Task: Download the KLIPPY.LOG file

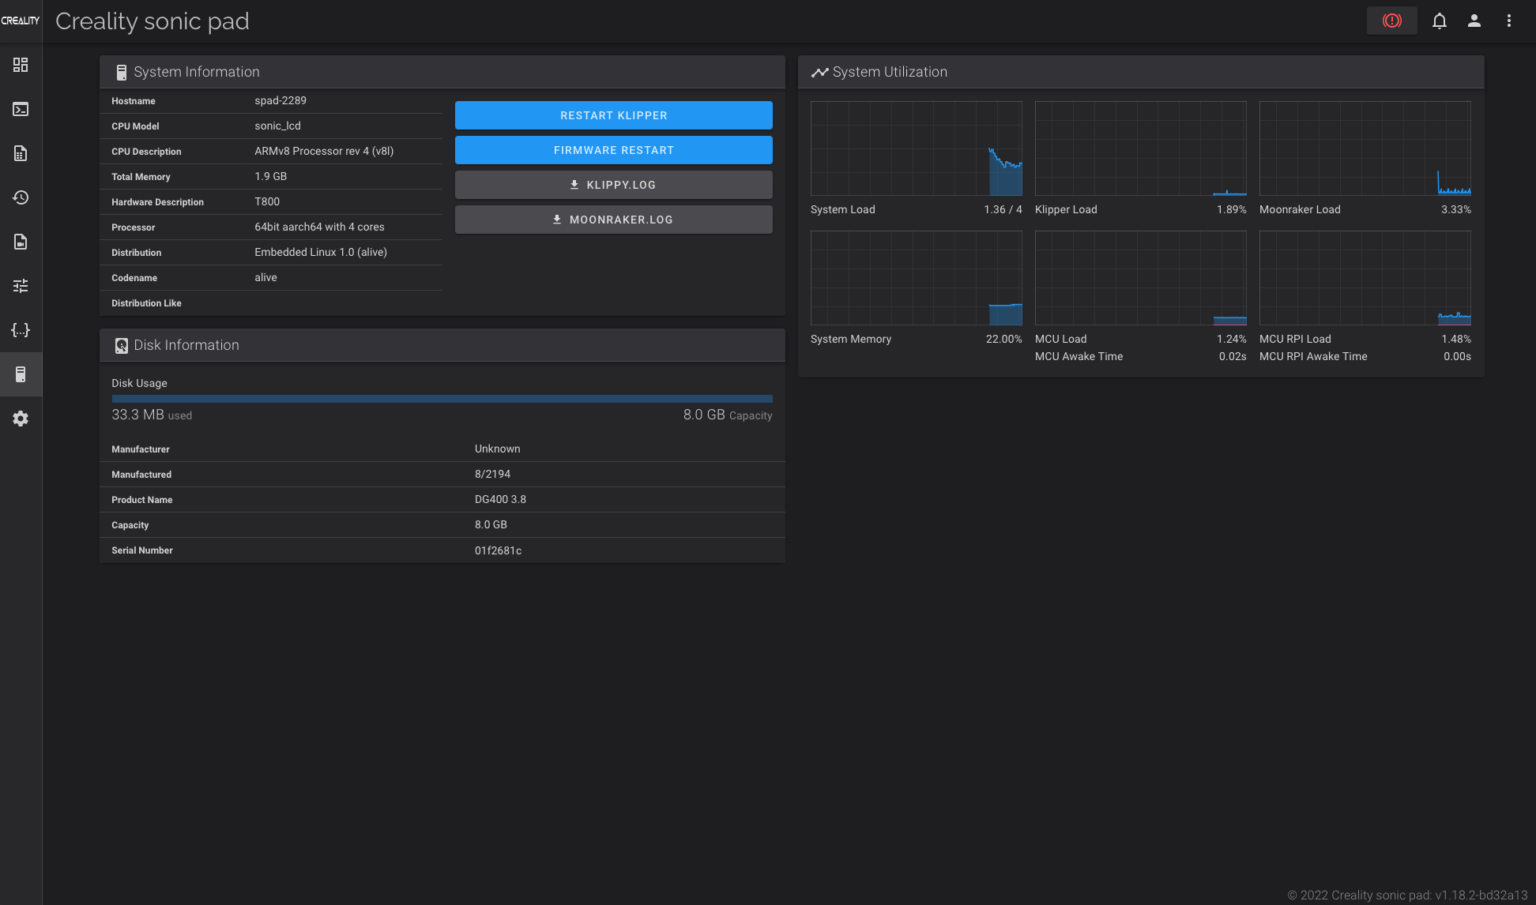Action: coord(613,185)
